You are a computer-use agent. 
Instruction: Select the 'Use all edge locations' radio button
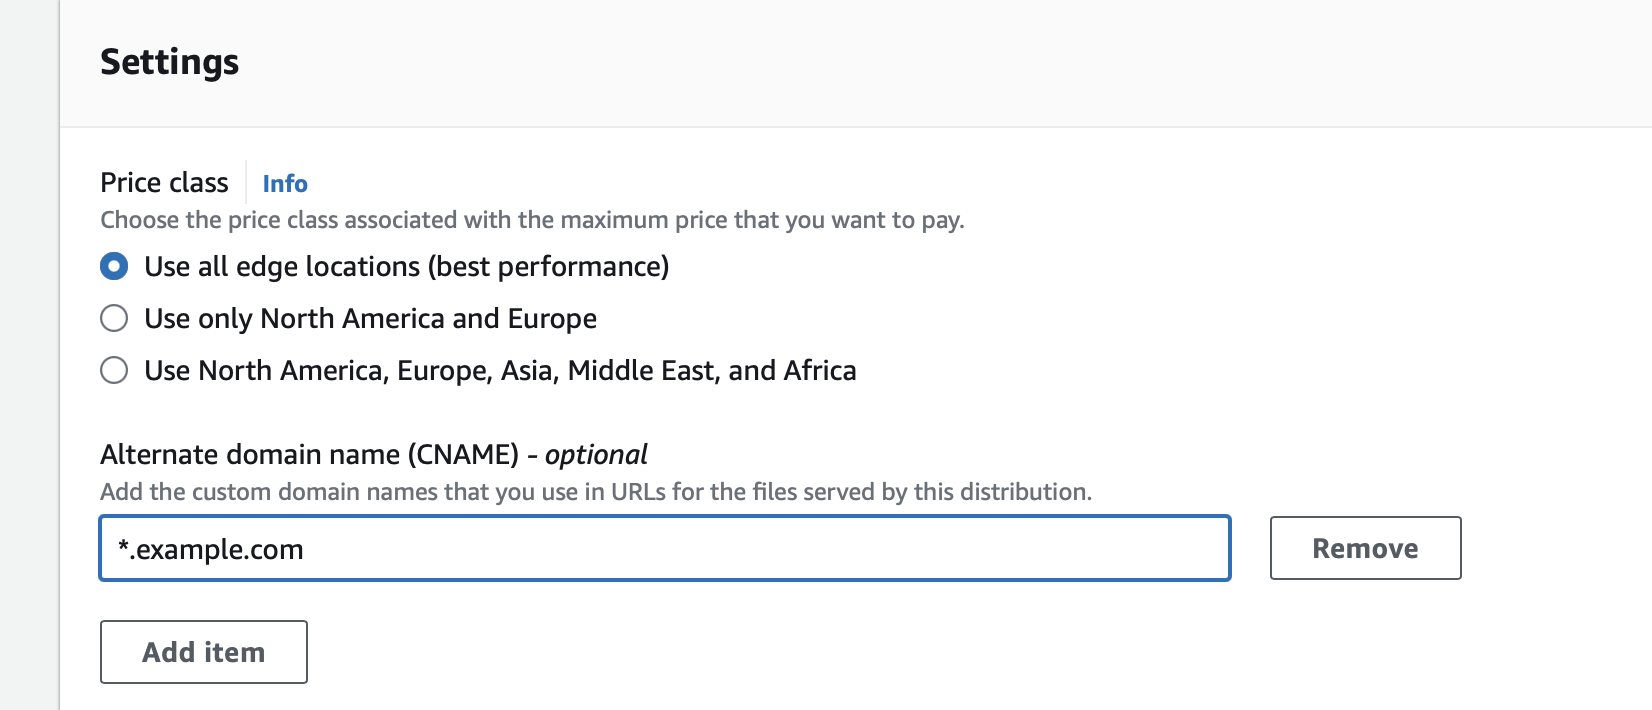click(114, 267)
